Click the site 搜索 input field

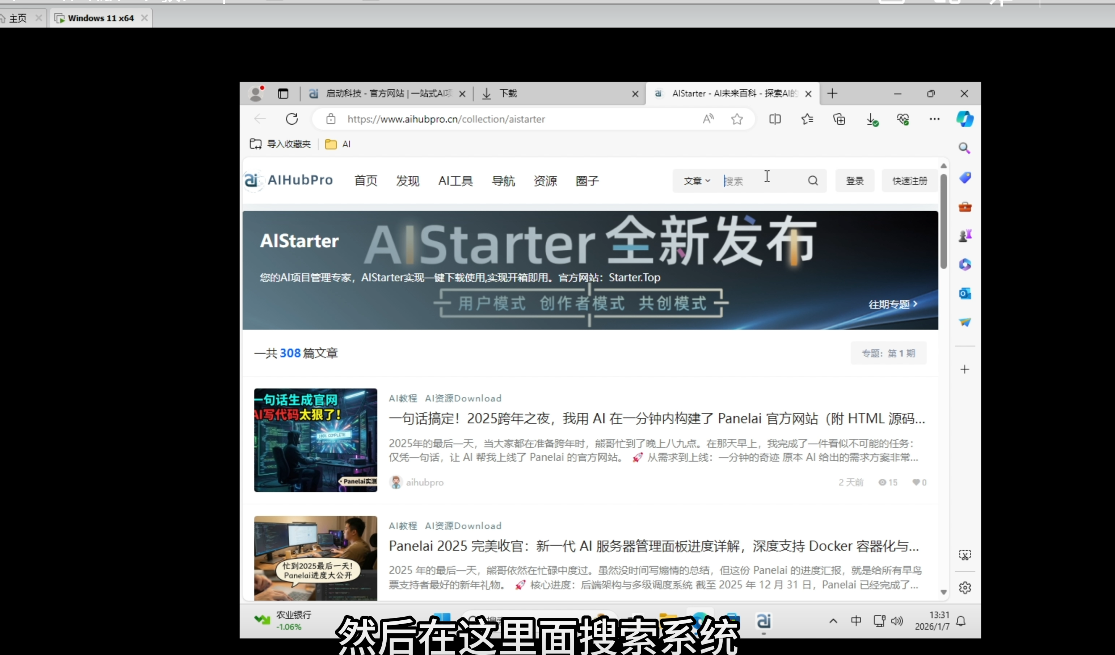(762, 181)
